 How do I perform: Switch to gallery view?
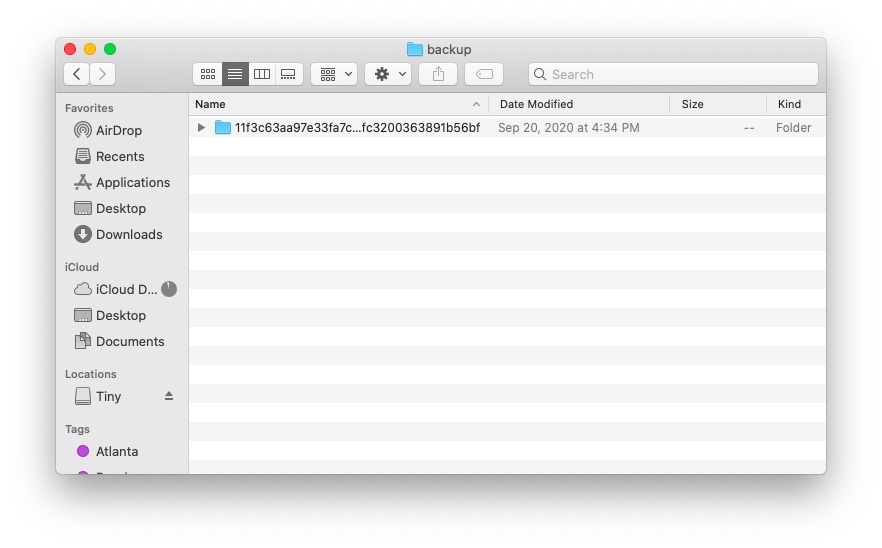289,74
